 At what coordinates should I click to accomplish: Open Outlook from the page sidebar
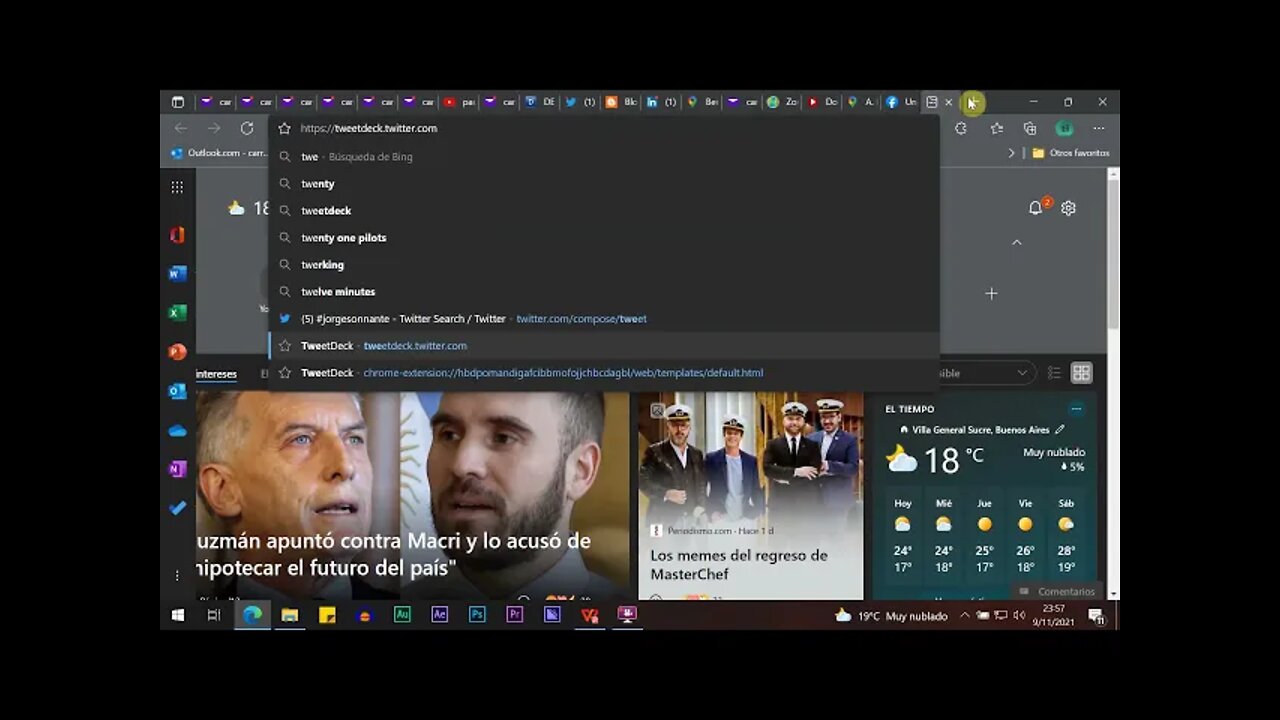pos(177,391)
